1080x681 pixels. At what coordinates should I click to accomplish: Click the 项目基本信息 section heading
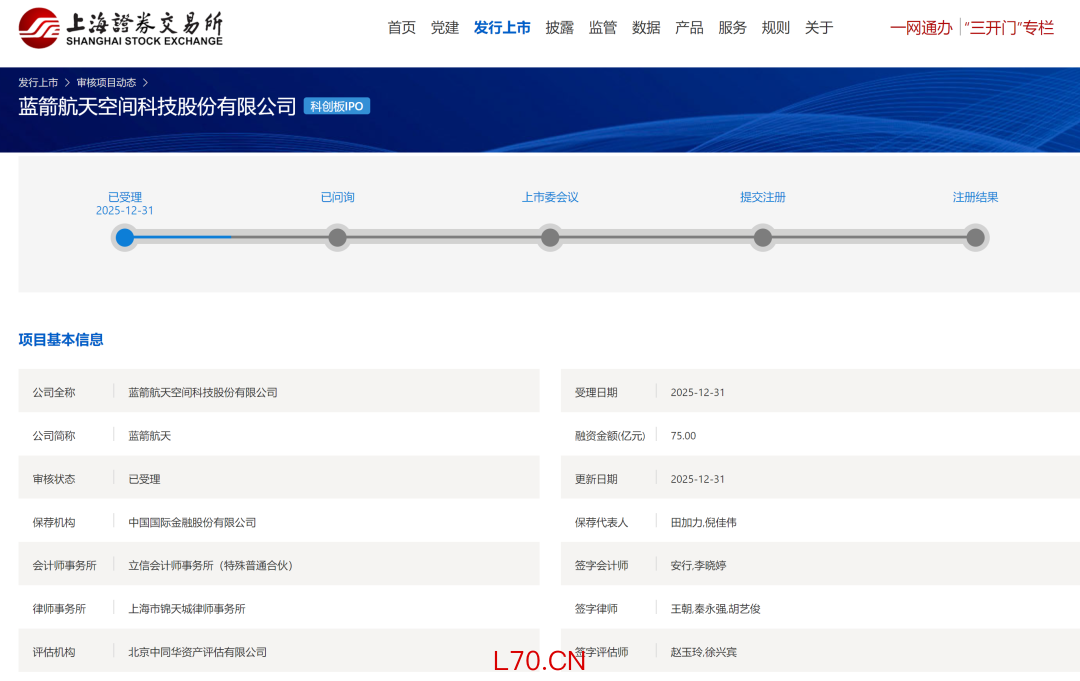(61, 339)
